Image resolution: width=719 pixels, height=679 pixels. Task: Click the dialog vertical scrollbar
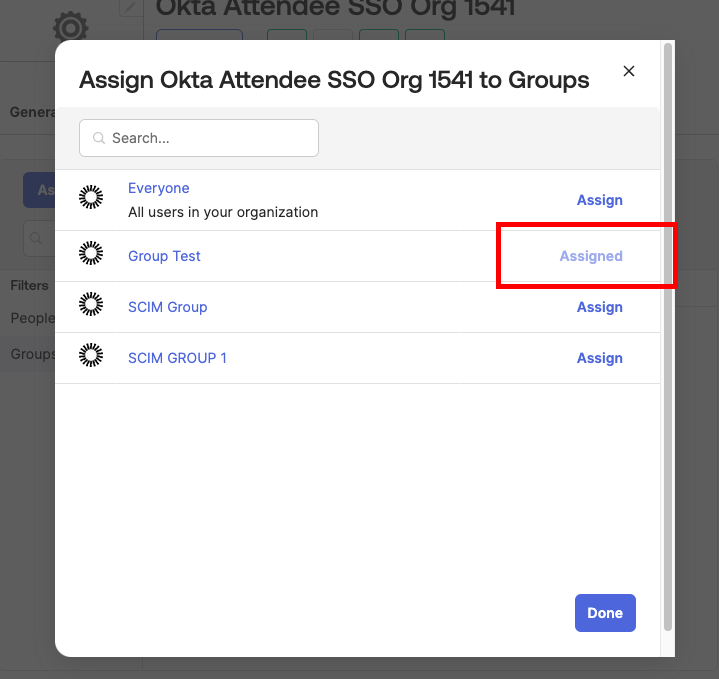[668, 337]
